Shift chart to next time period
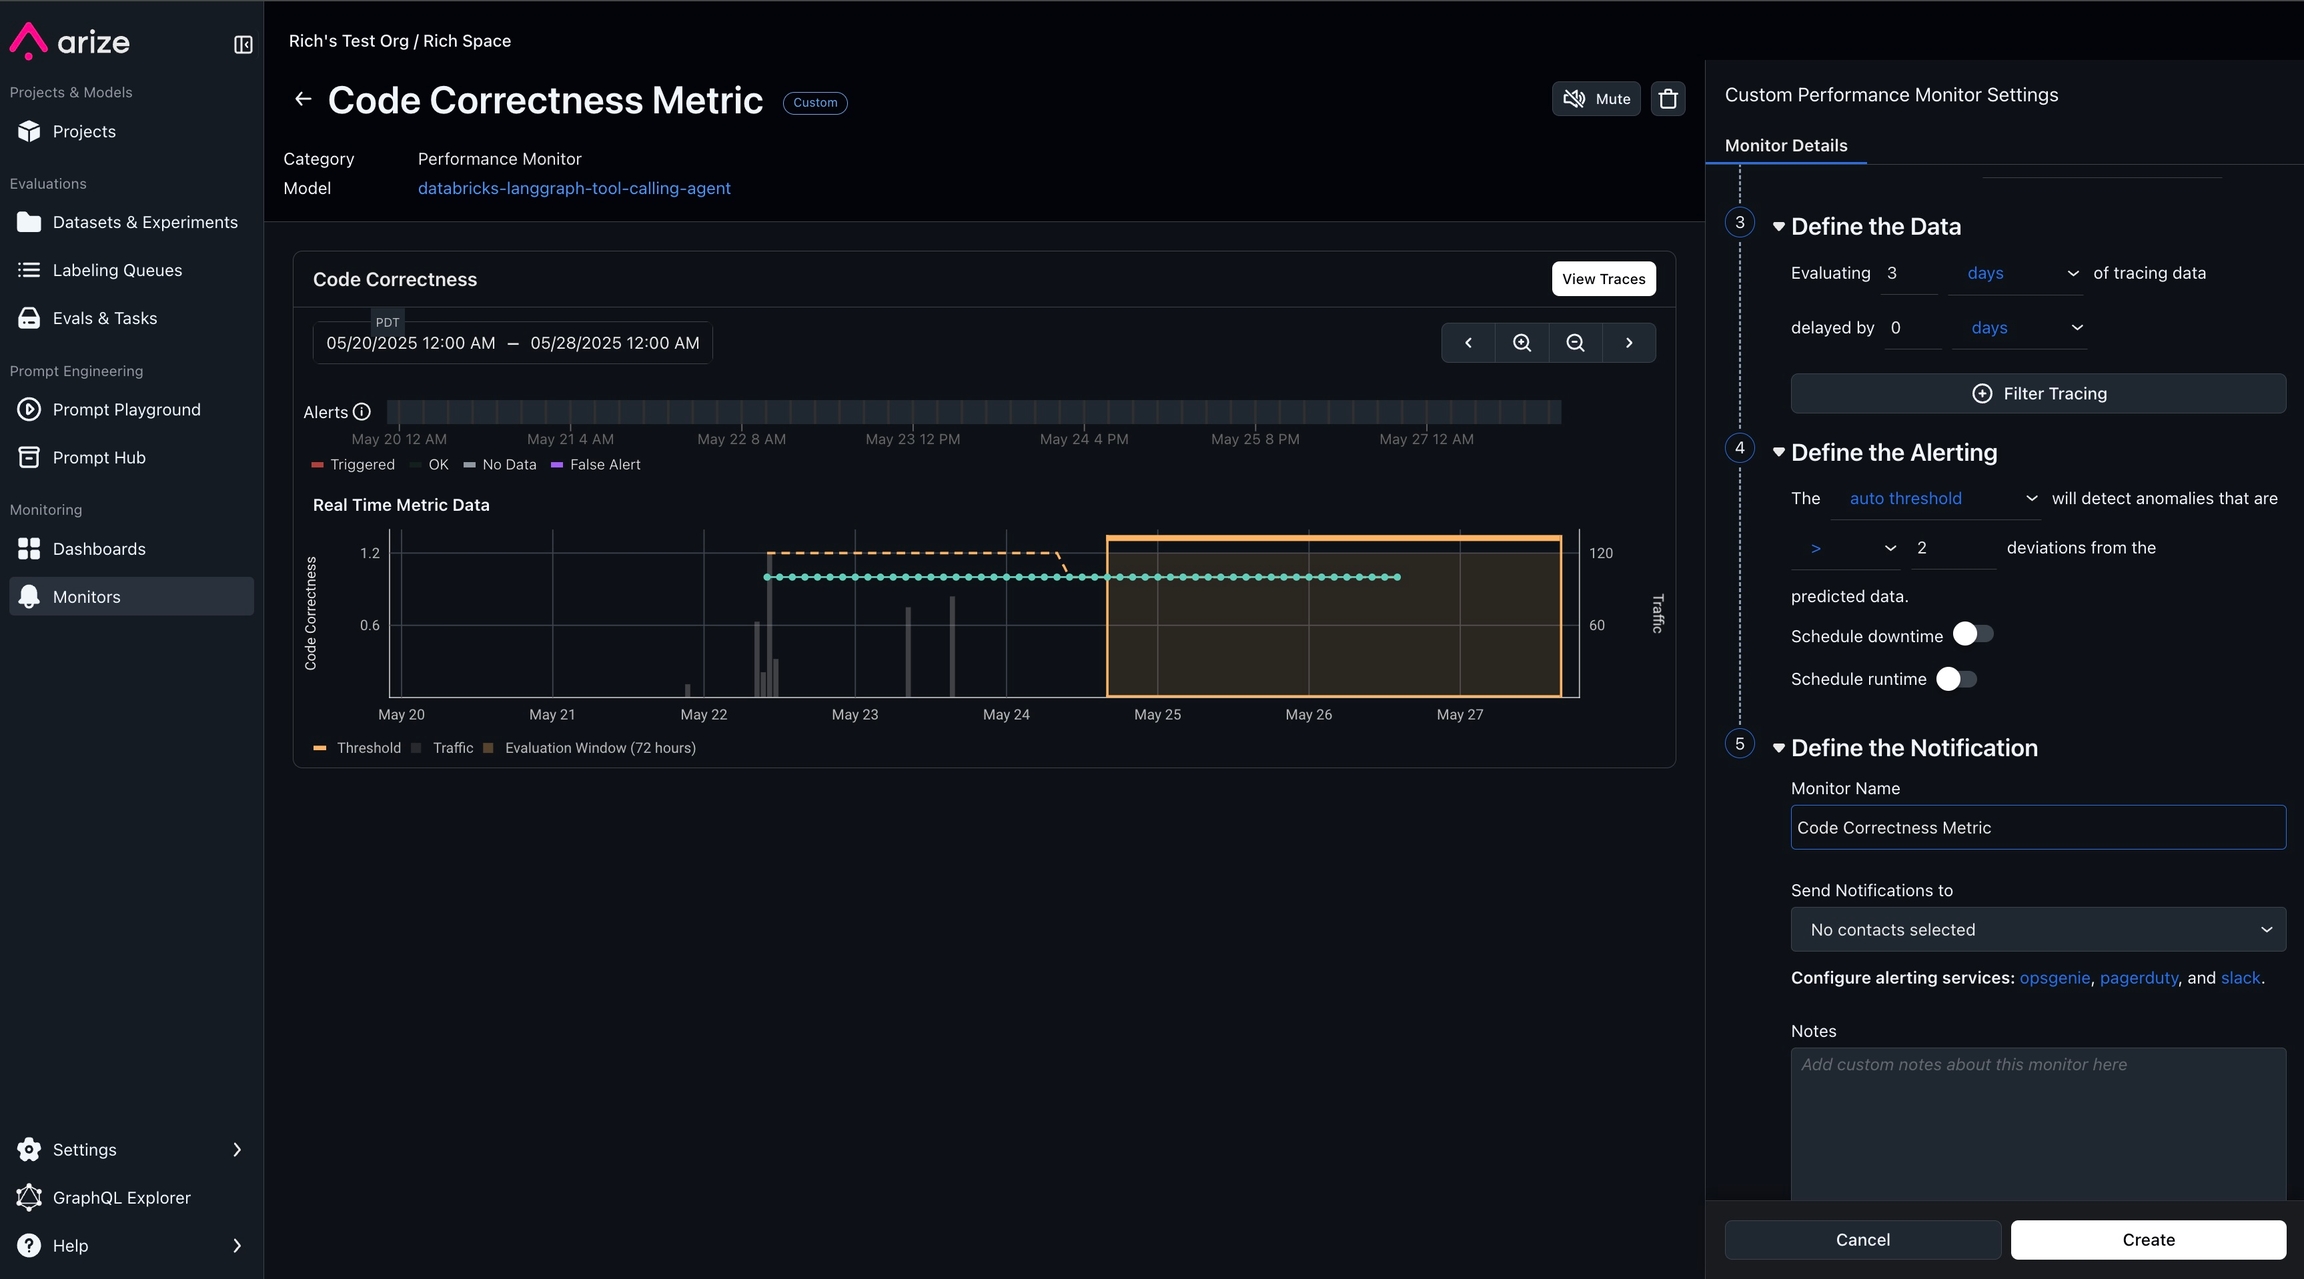Image resolution: width=2304 pixels, height=1279 pixels. click(x=1628, y=343)
